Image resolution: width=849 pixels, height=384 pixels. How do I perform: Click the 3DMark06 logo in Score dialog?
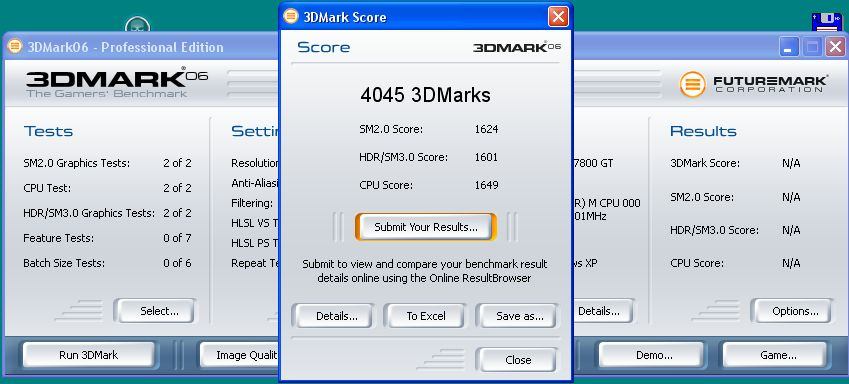tap(517, 47)
